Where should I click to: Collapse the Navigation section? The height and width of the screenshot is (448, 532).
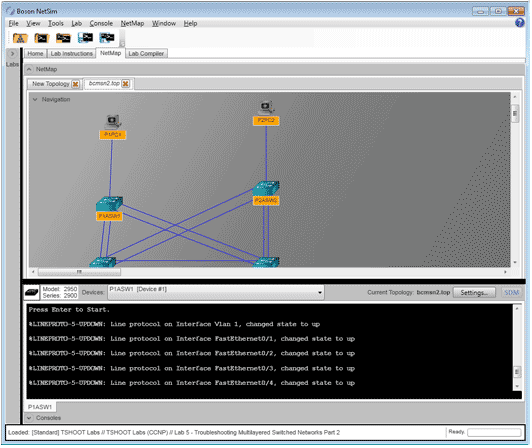click(x=35, y=99)
